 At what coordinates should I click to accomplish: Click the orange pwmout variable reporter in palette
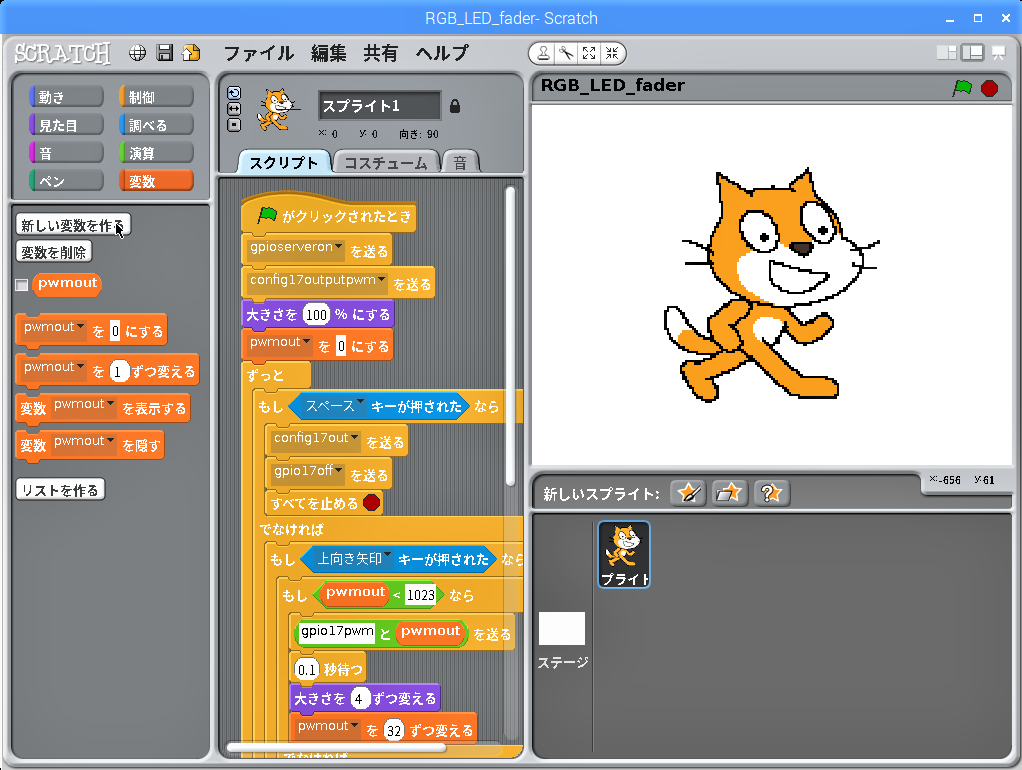coord(67,284)
